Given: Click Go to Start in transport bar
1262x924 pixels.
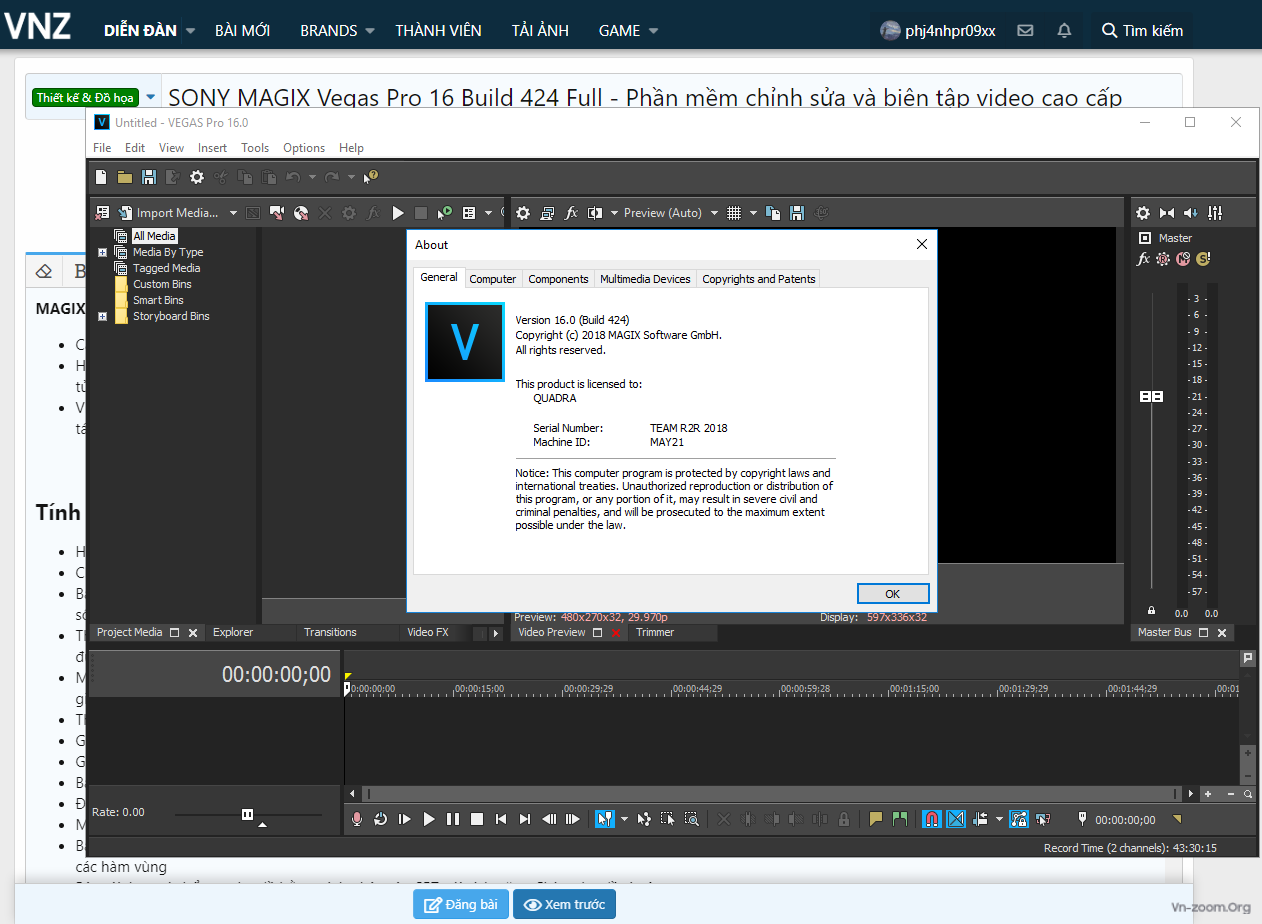Looking at the screenshot, I should pyautogui.click(x=501, y=819).
